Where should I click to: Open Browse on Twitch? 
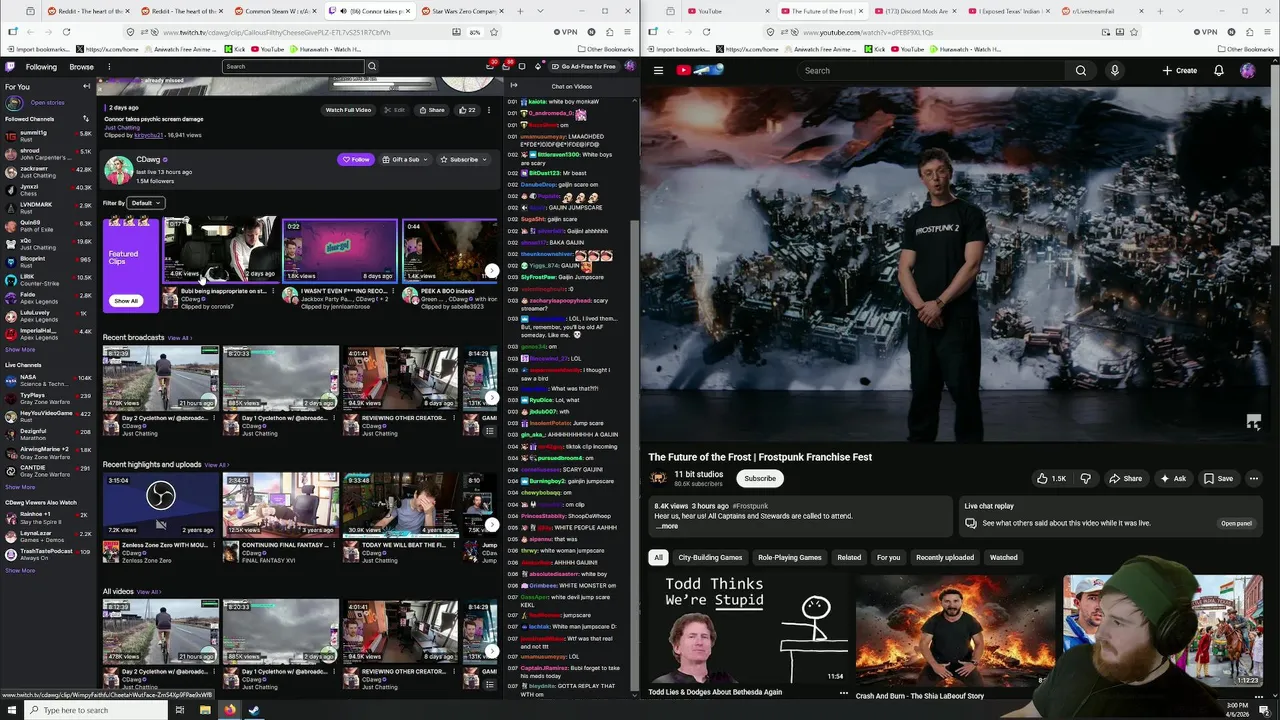pos(81,67)
